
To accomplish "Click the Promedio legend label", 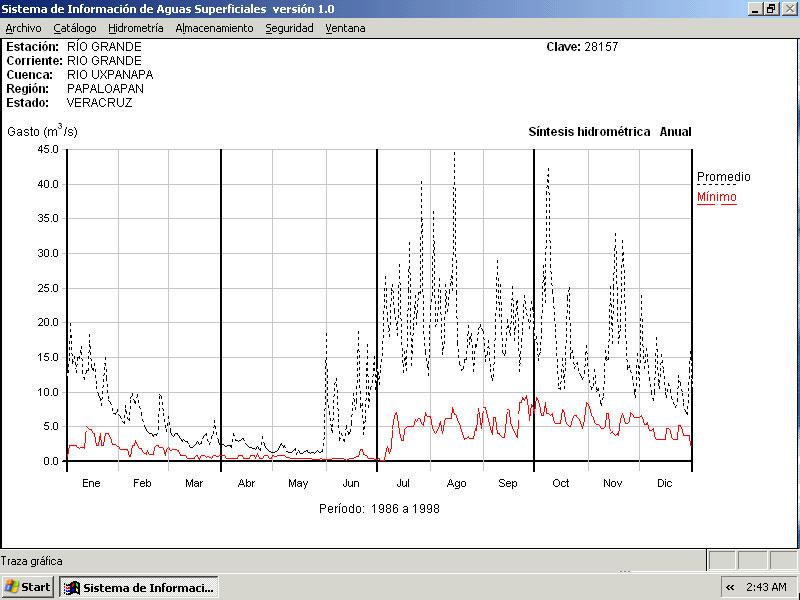I will point(723,177).
